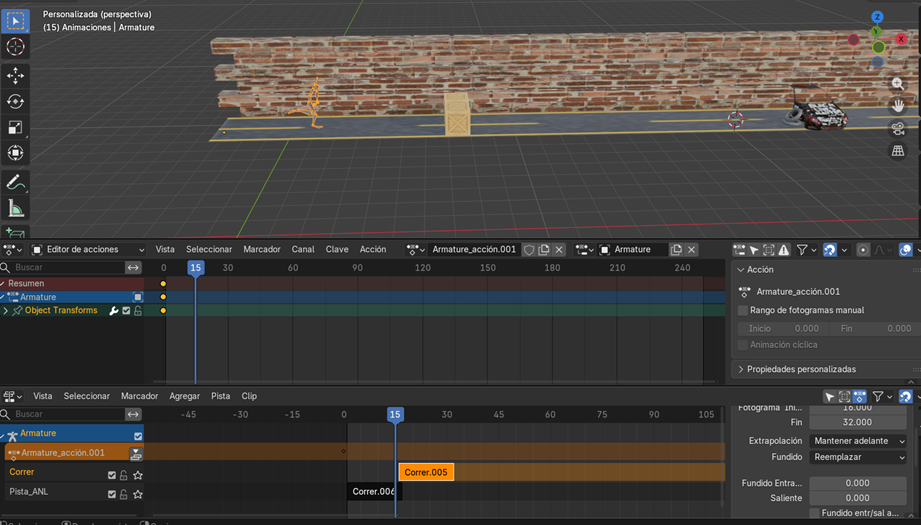Screen dimensions: 921x525
Task: Choose the Scale tool
Action: click(15, 127)
